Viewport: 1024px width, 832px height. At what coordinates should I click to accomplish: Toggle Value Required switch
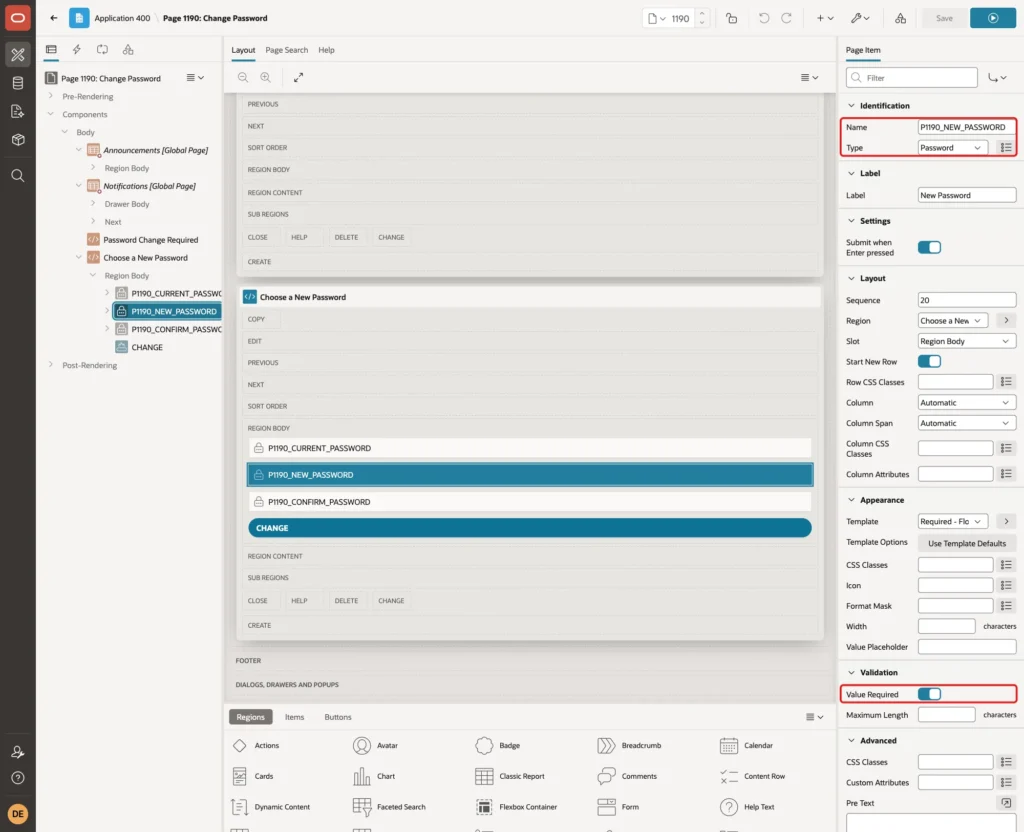pyautogui.click(x=929, y=694)
